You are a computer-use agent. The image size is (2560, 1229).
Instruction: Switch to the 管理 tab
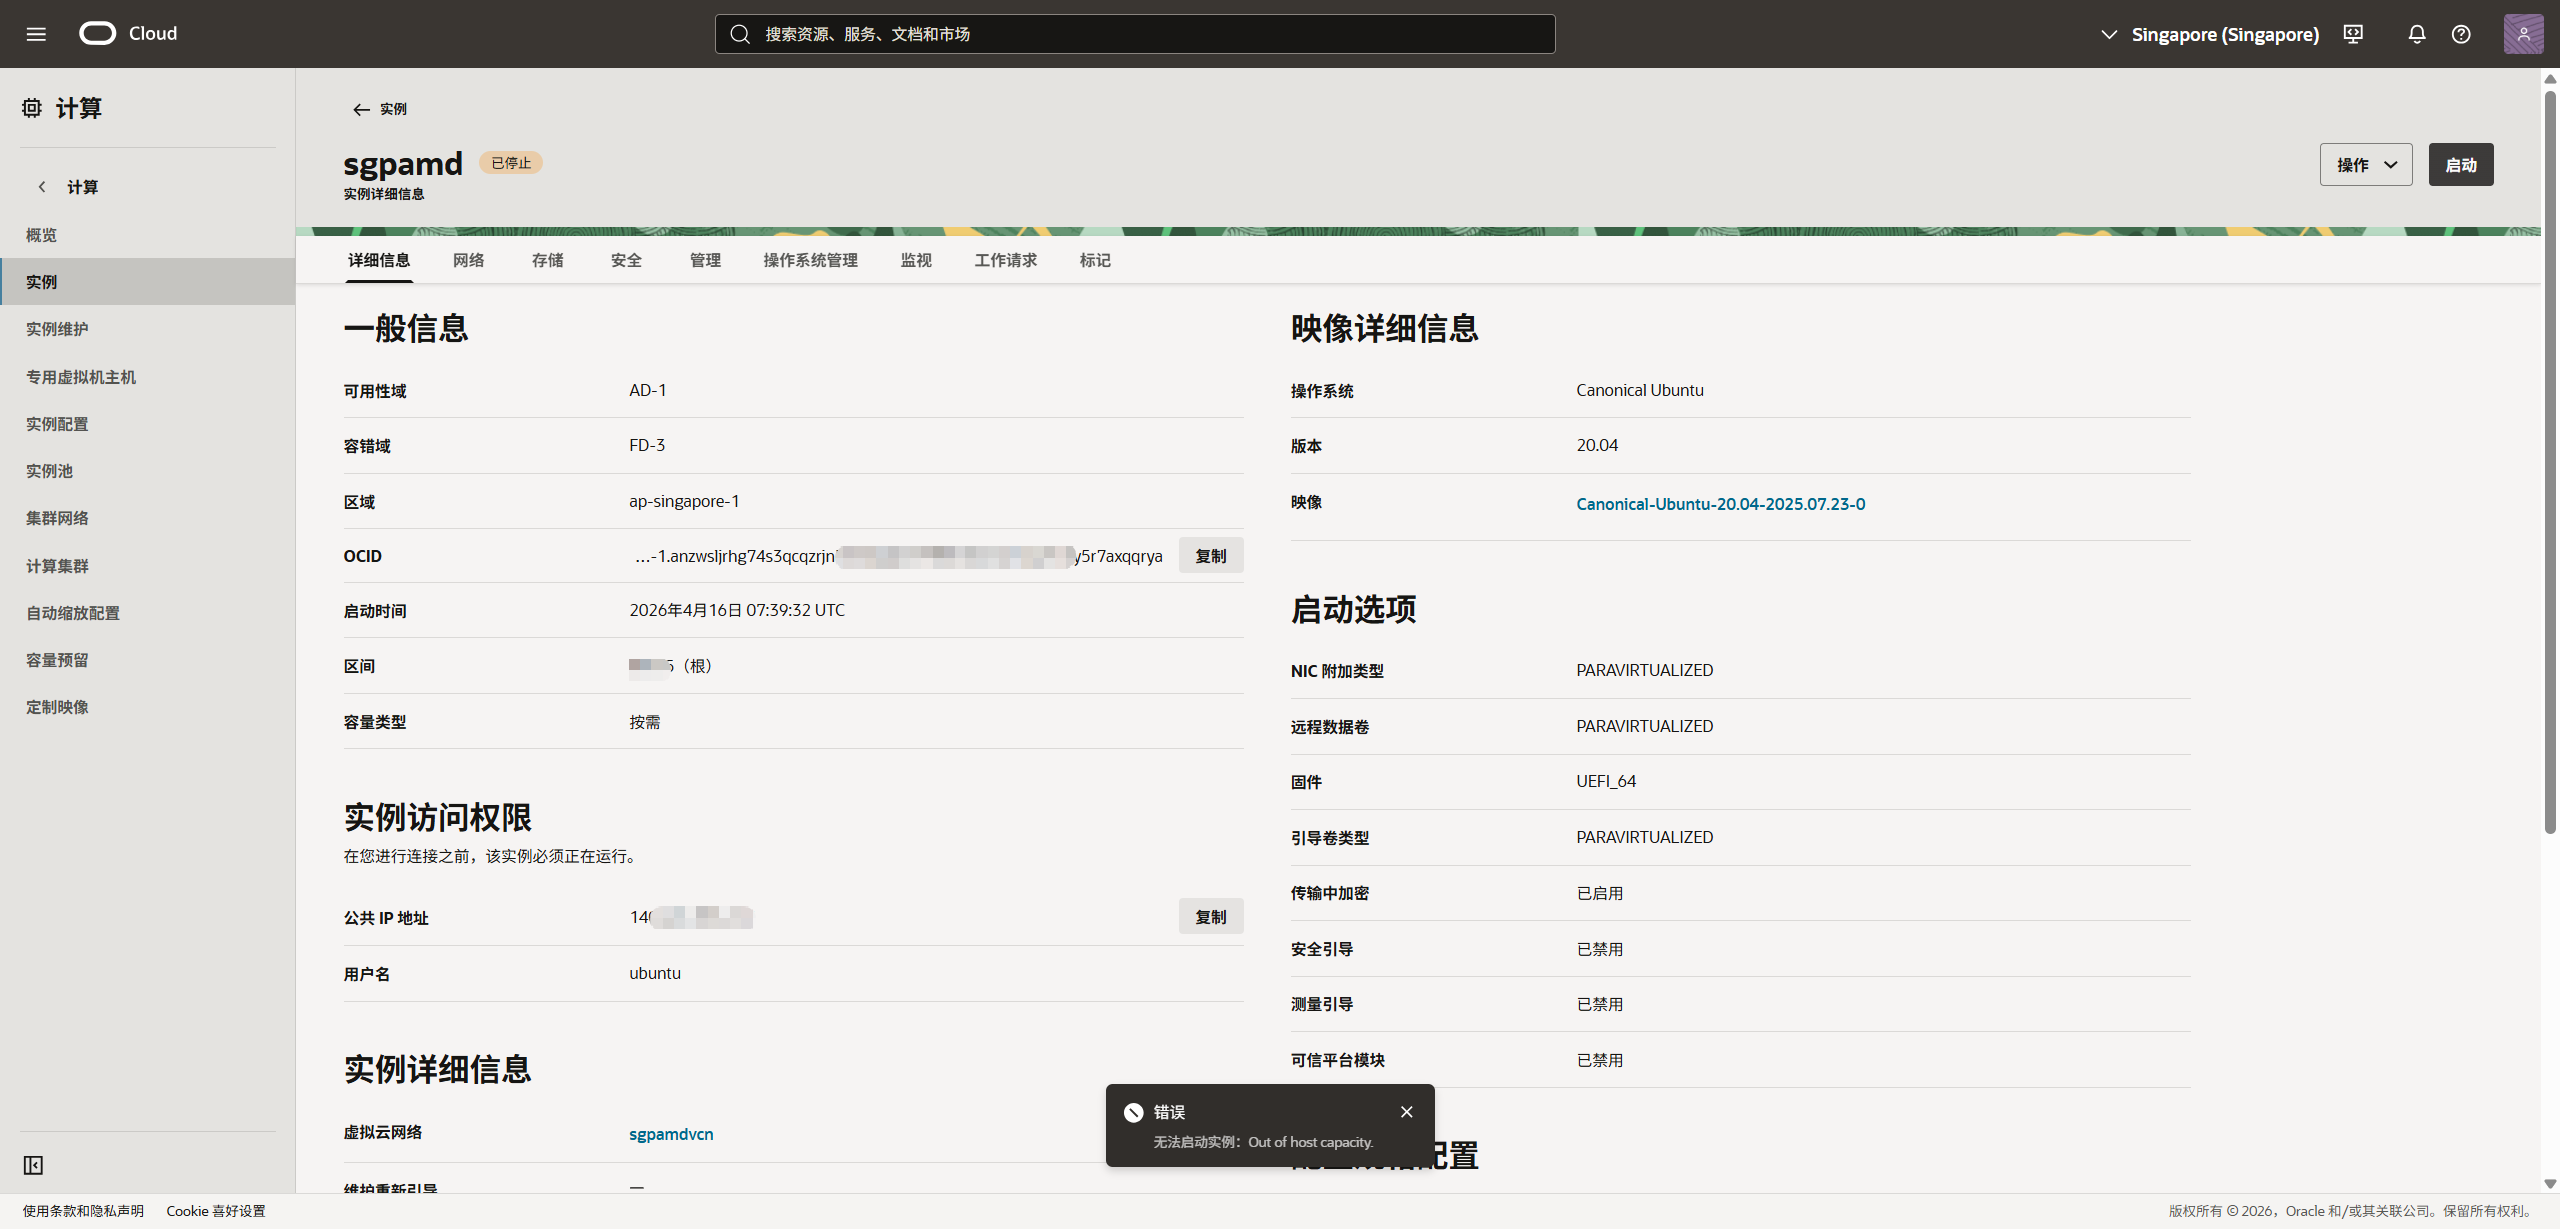coord(705,260)
